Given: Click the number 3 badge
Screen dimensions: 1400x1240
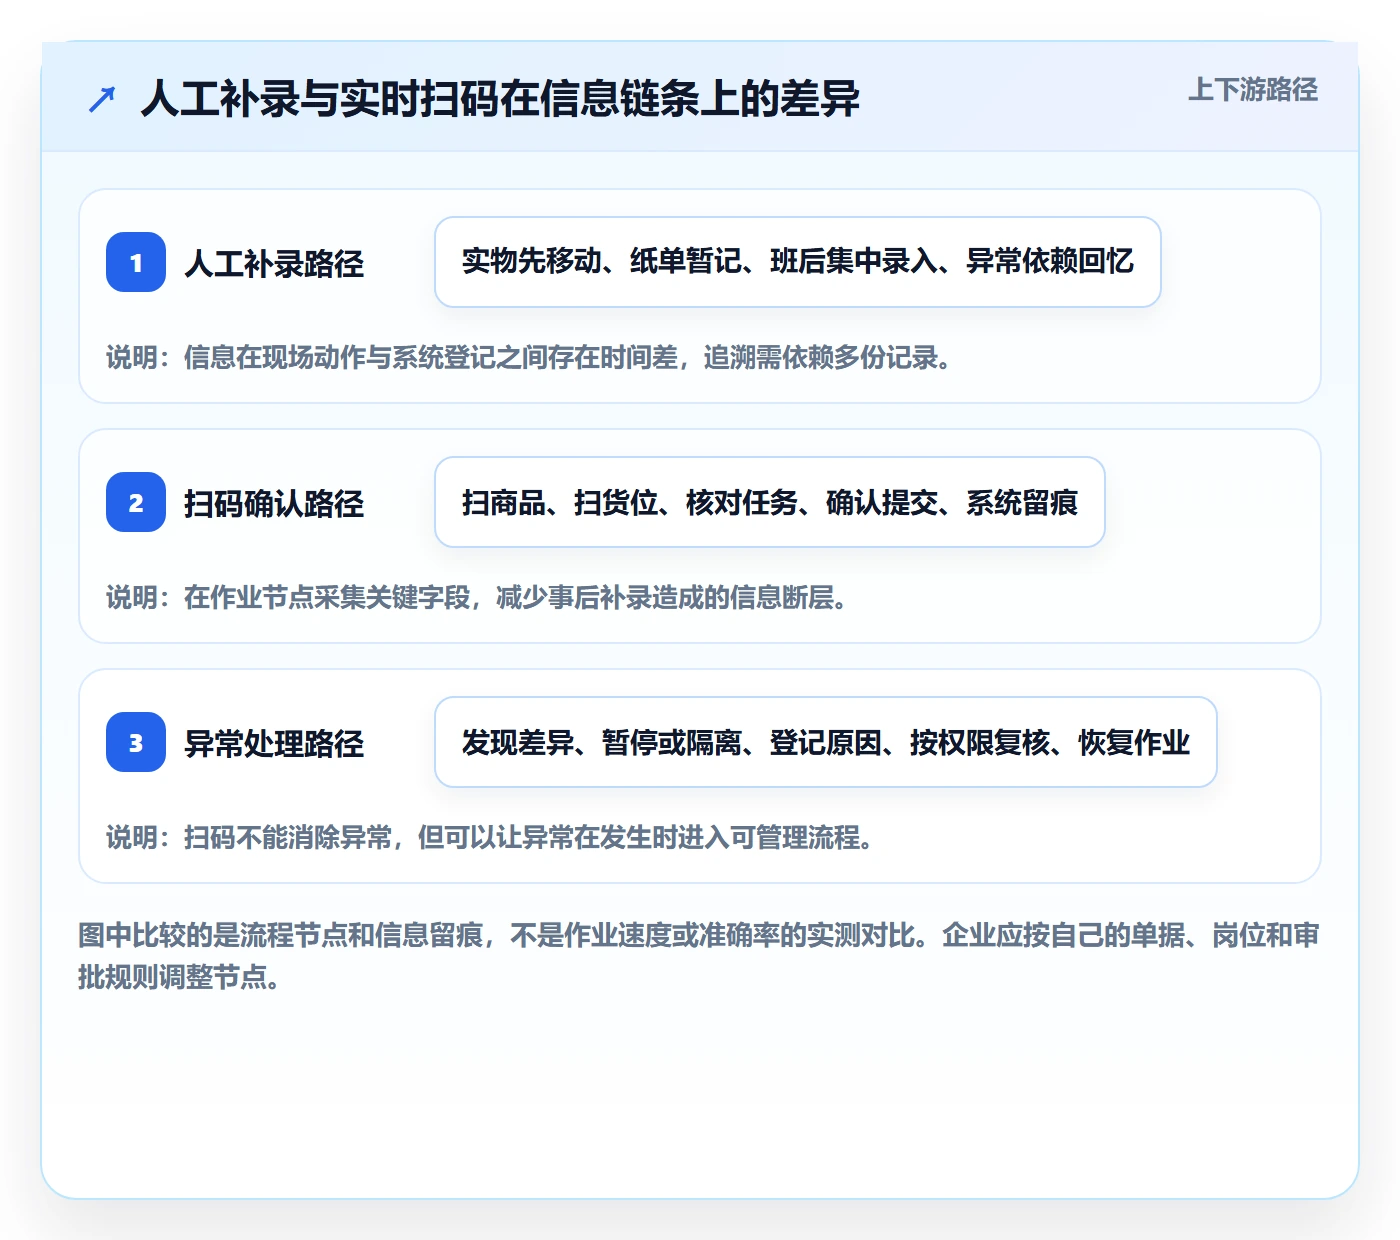Looking at the screenshot, I should (x=136, y=742).
